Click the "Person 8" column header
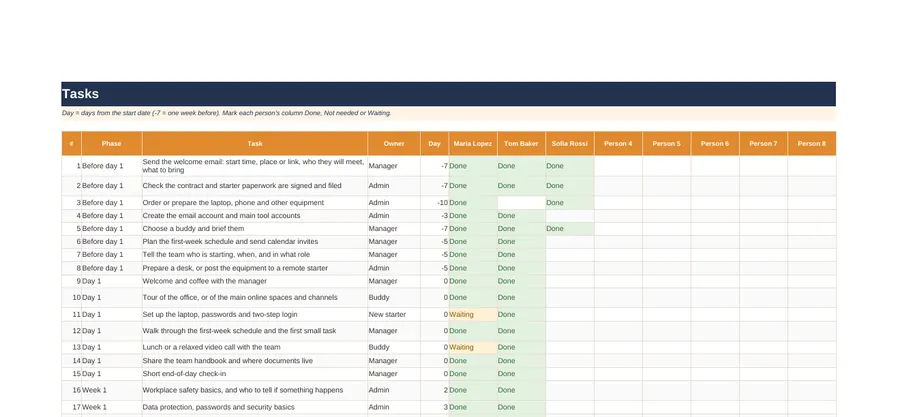The image size is (900, 417). [x=812, y=143]
